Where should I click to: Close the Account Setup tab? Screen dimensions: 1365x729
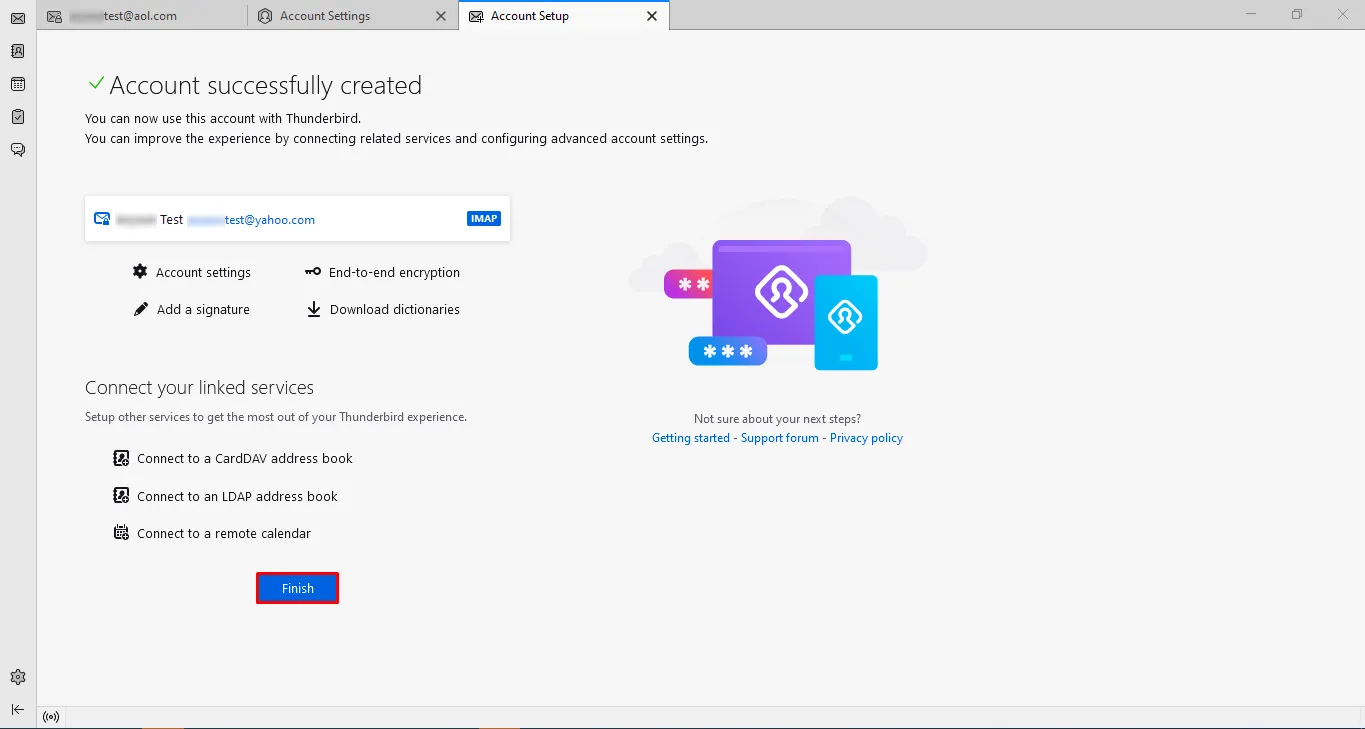click(652, 16)
